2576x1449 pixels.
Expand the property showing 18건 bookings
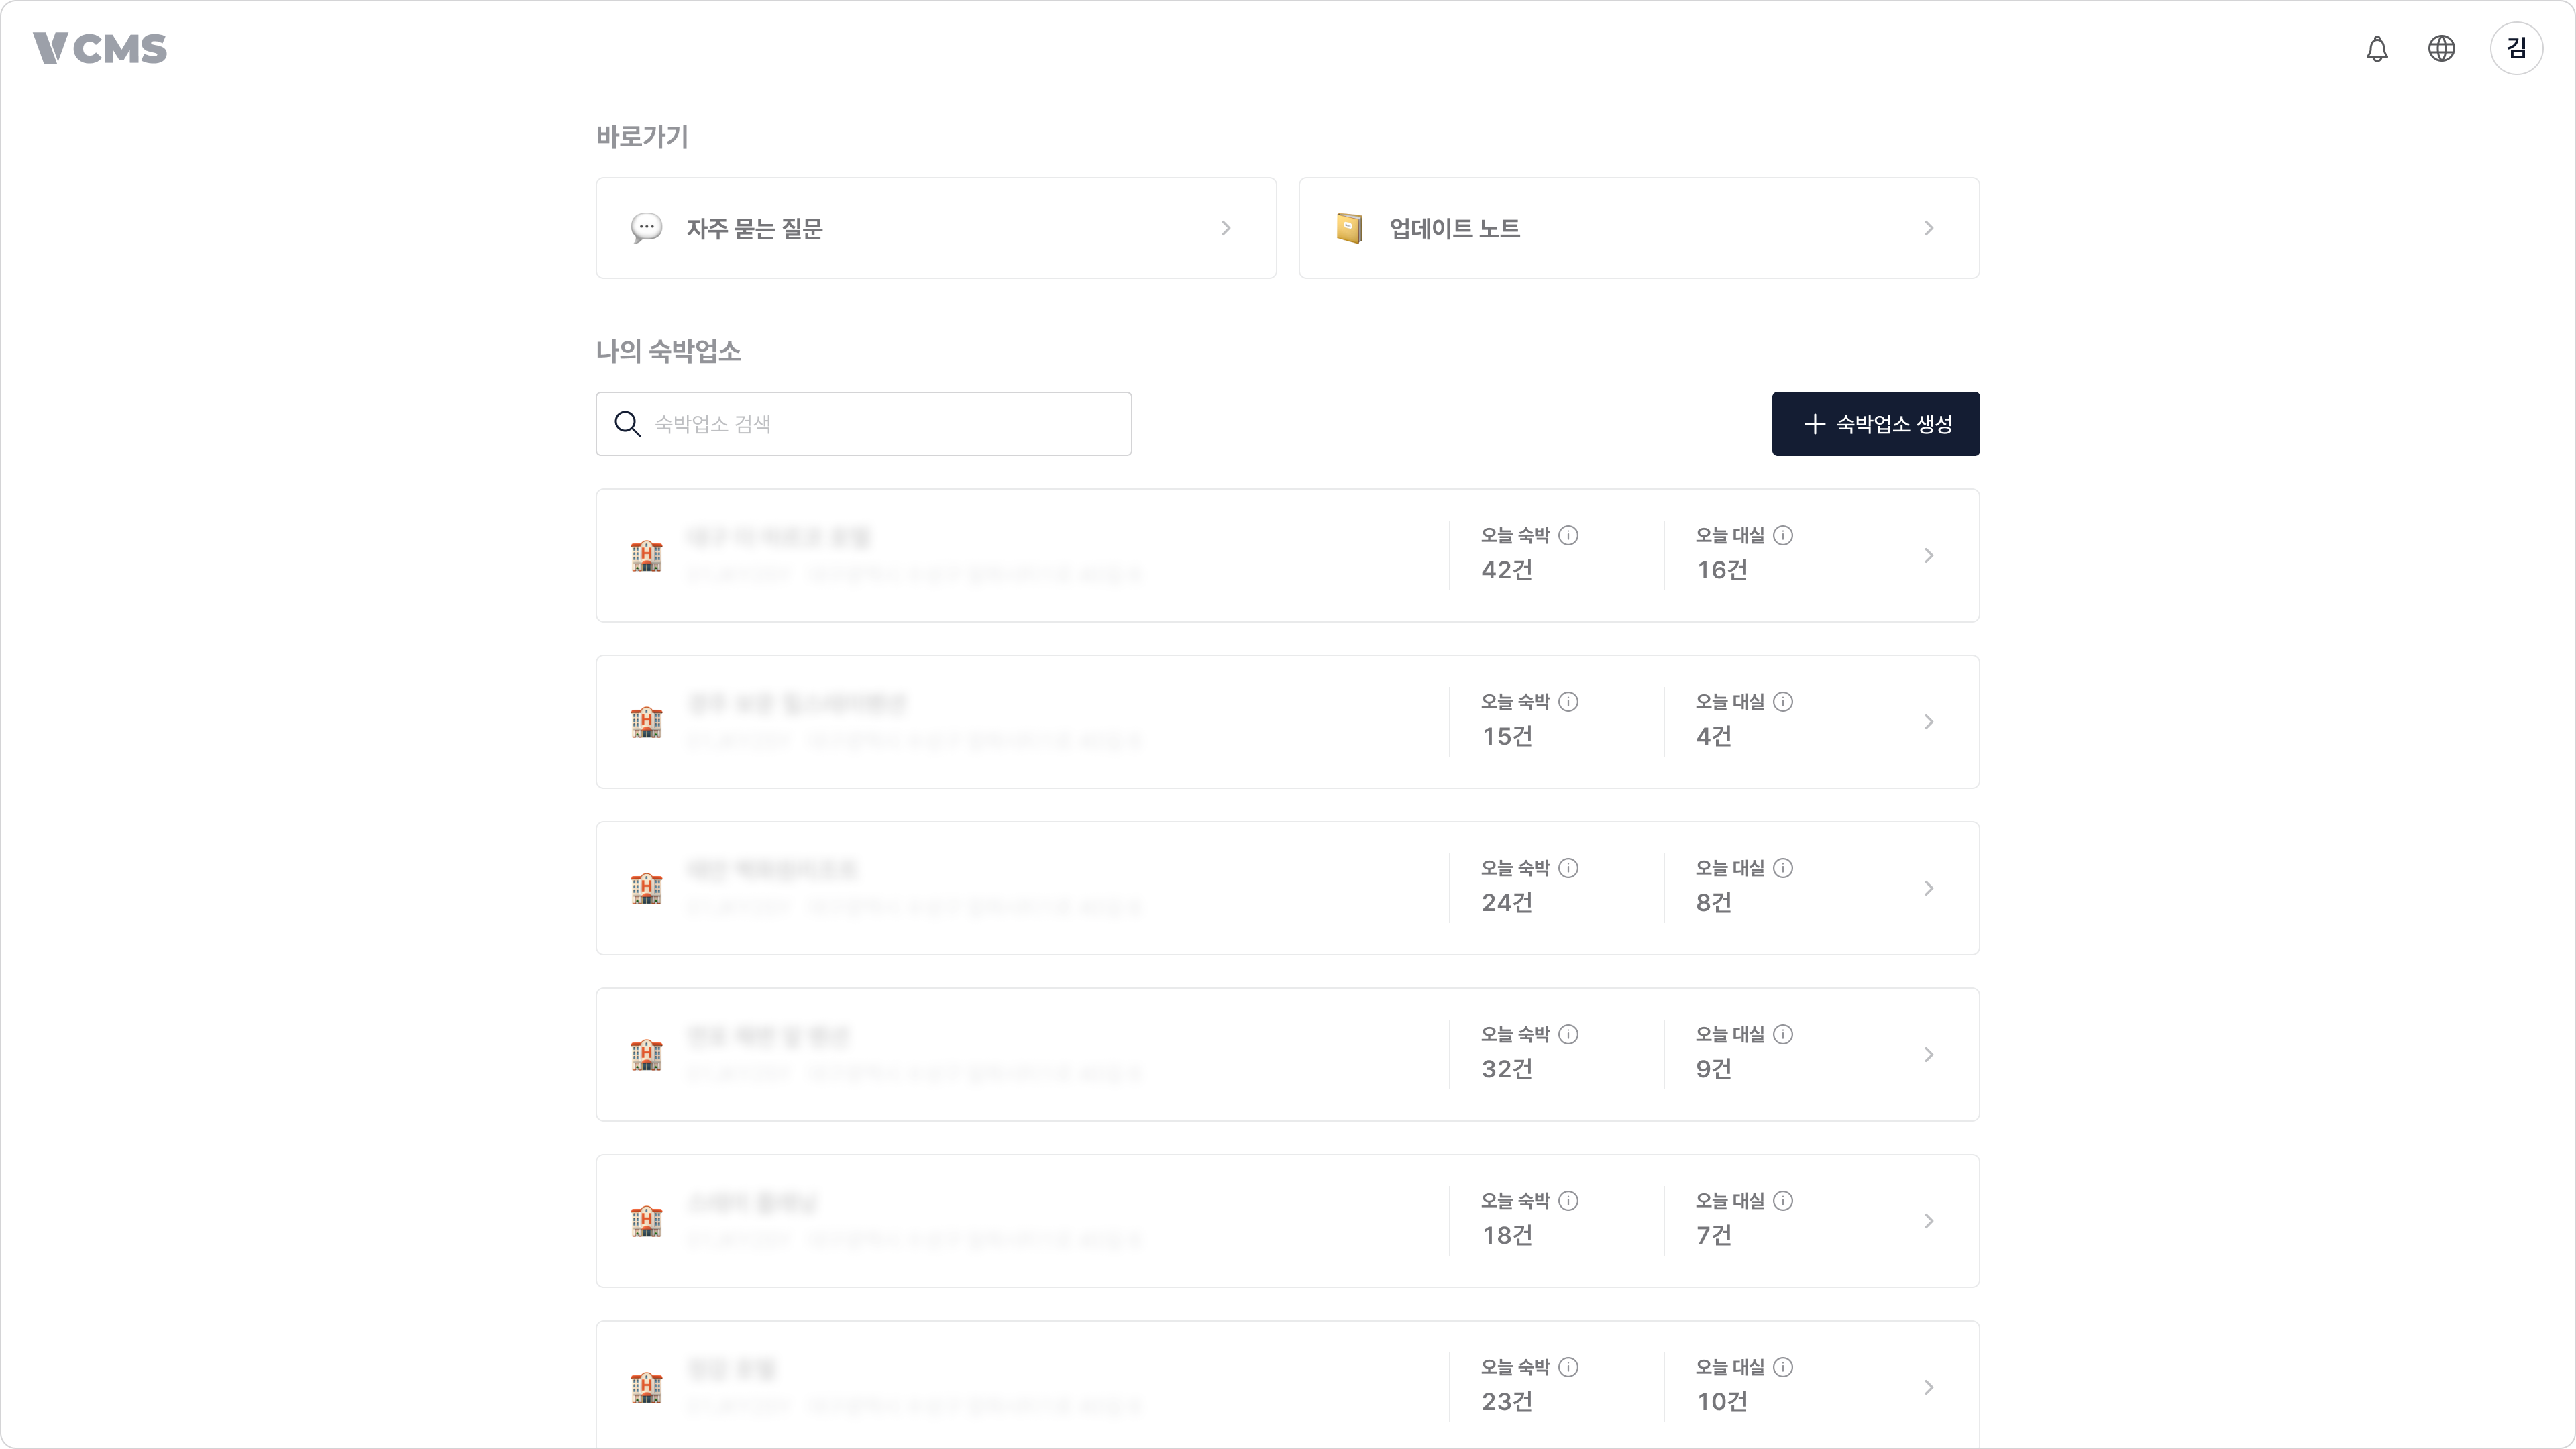coord(1929,1221)
